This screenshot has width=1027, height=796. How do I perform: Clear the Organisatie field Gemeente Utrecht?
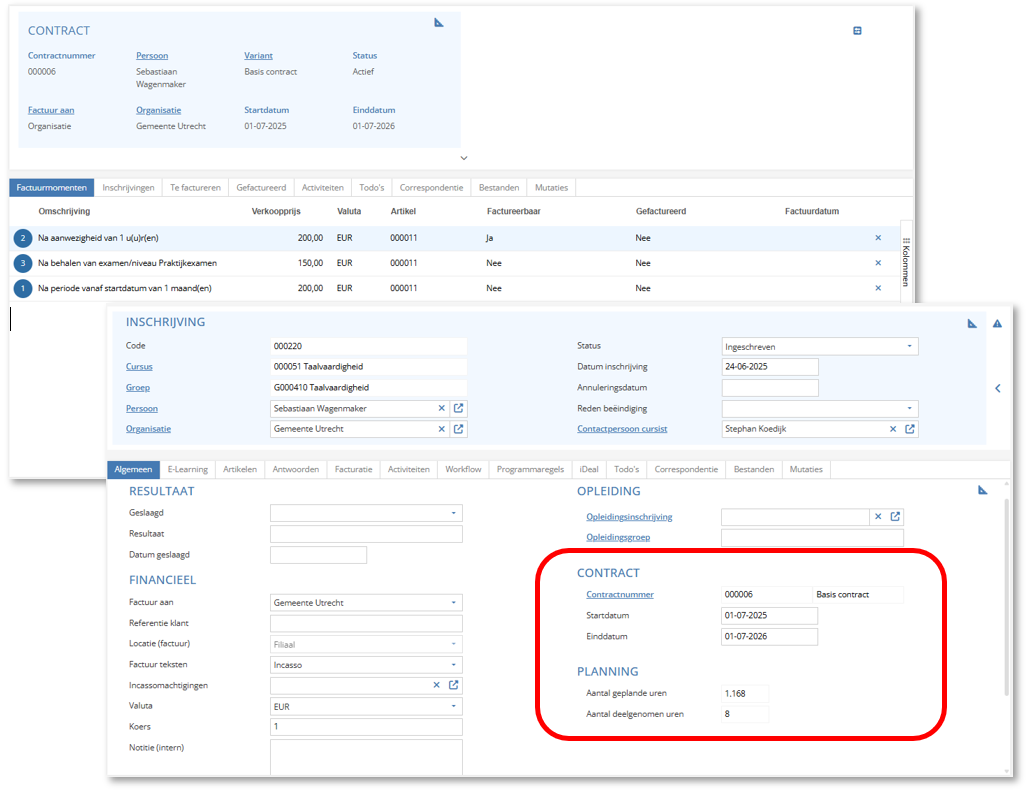tap(441, 429)
